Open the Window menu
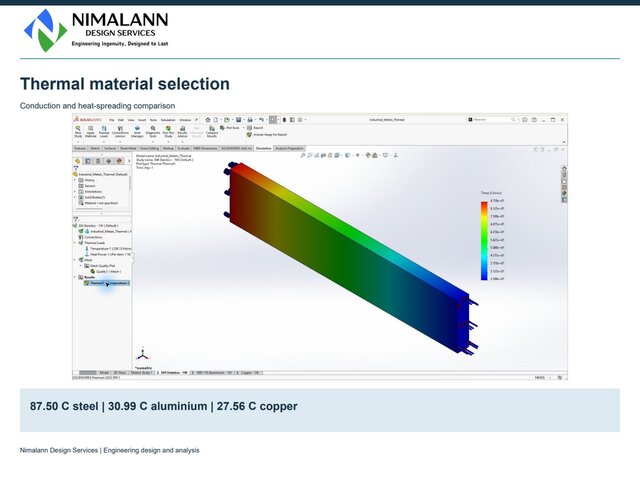The image size is (640, 480). (x=185, y=120)
